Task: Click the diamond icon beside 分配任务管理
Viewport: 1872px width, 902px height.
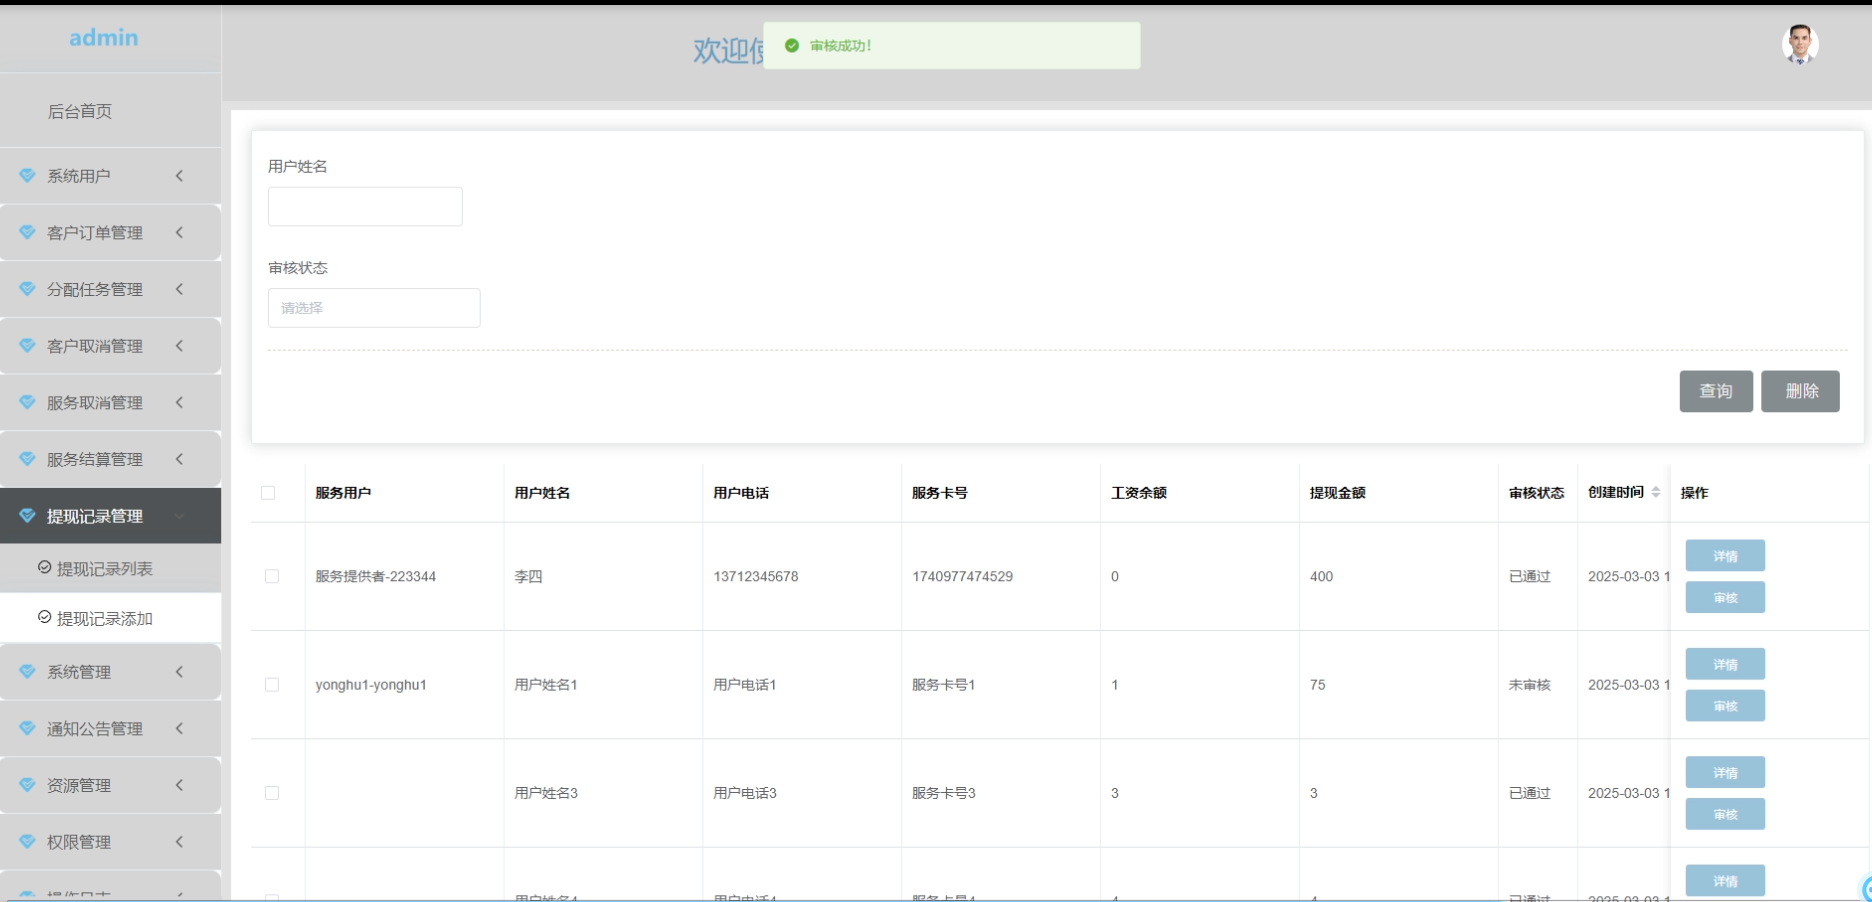Action: coord(27,289)
